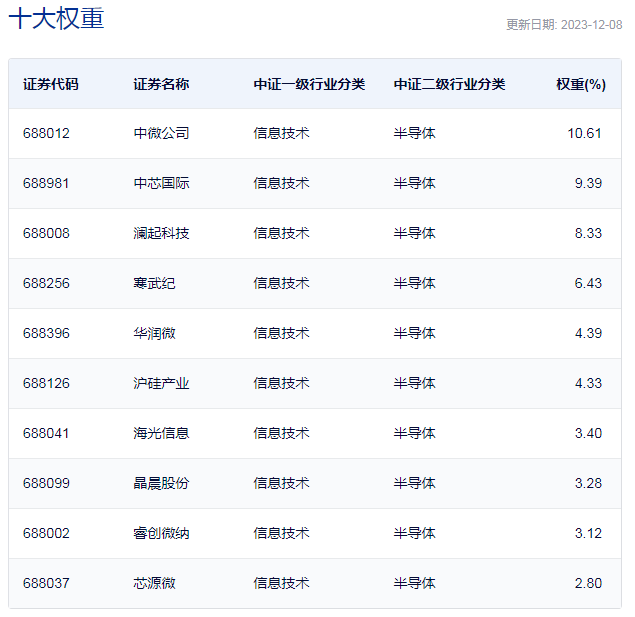This screenshot has width=635, height=617.
Task: Click the 证券名称 column header
Action: tap(161, 84)
